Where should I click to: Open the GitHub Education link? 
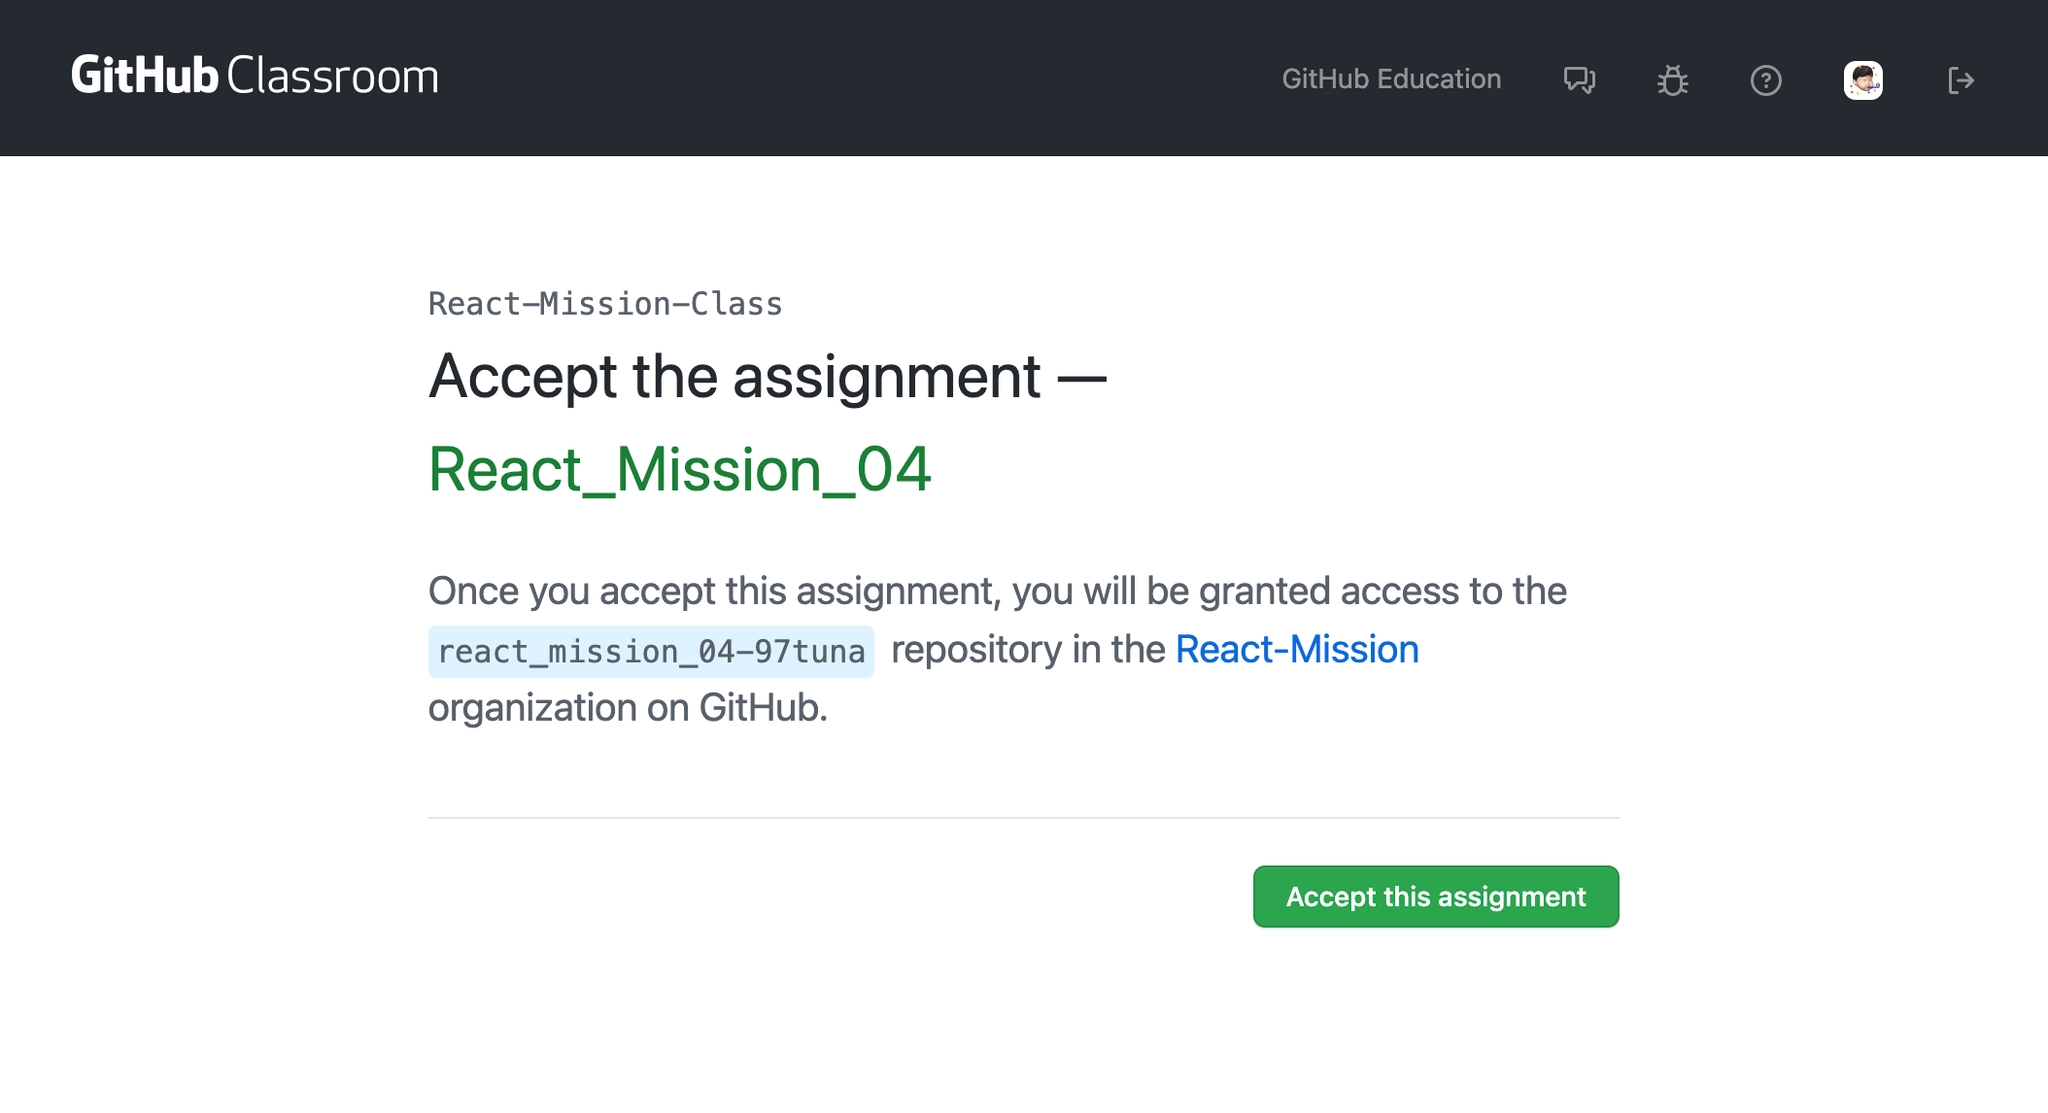click(1391, 79)
